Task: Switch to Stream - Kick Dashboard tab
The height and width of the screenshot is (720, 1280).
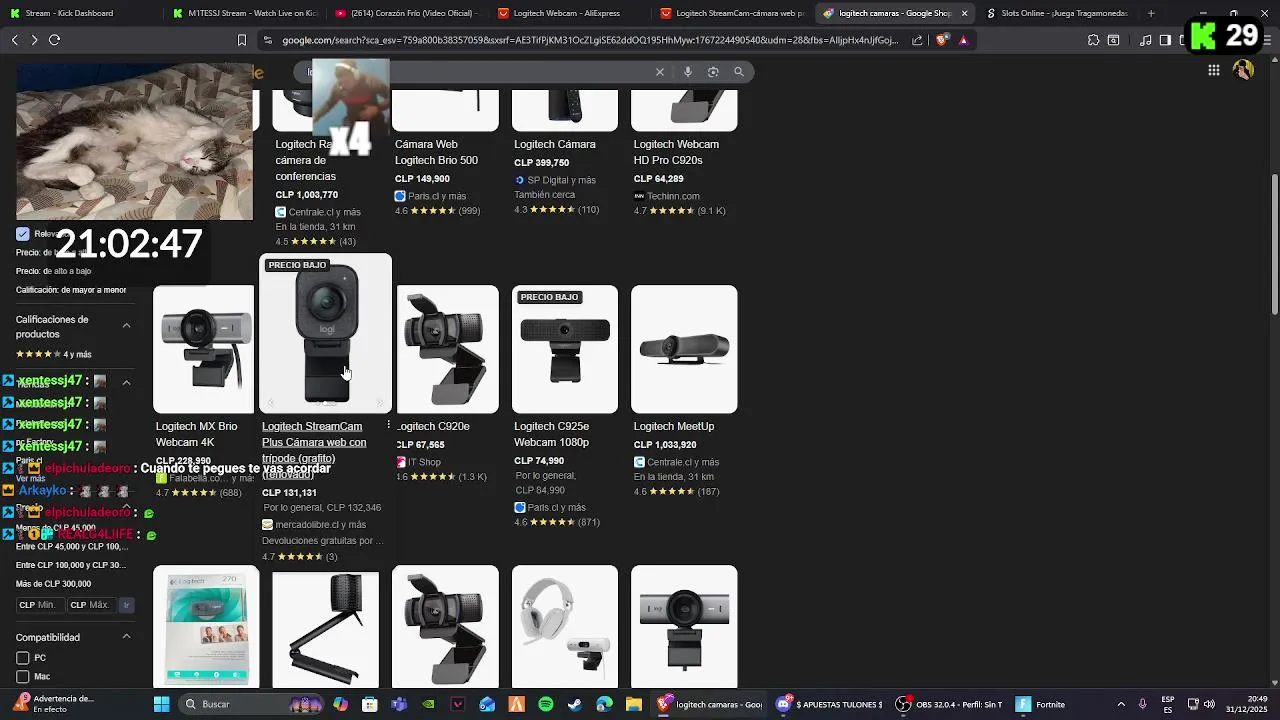Action: point(80,13)
